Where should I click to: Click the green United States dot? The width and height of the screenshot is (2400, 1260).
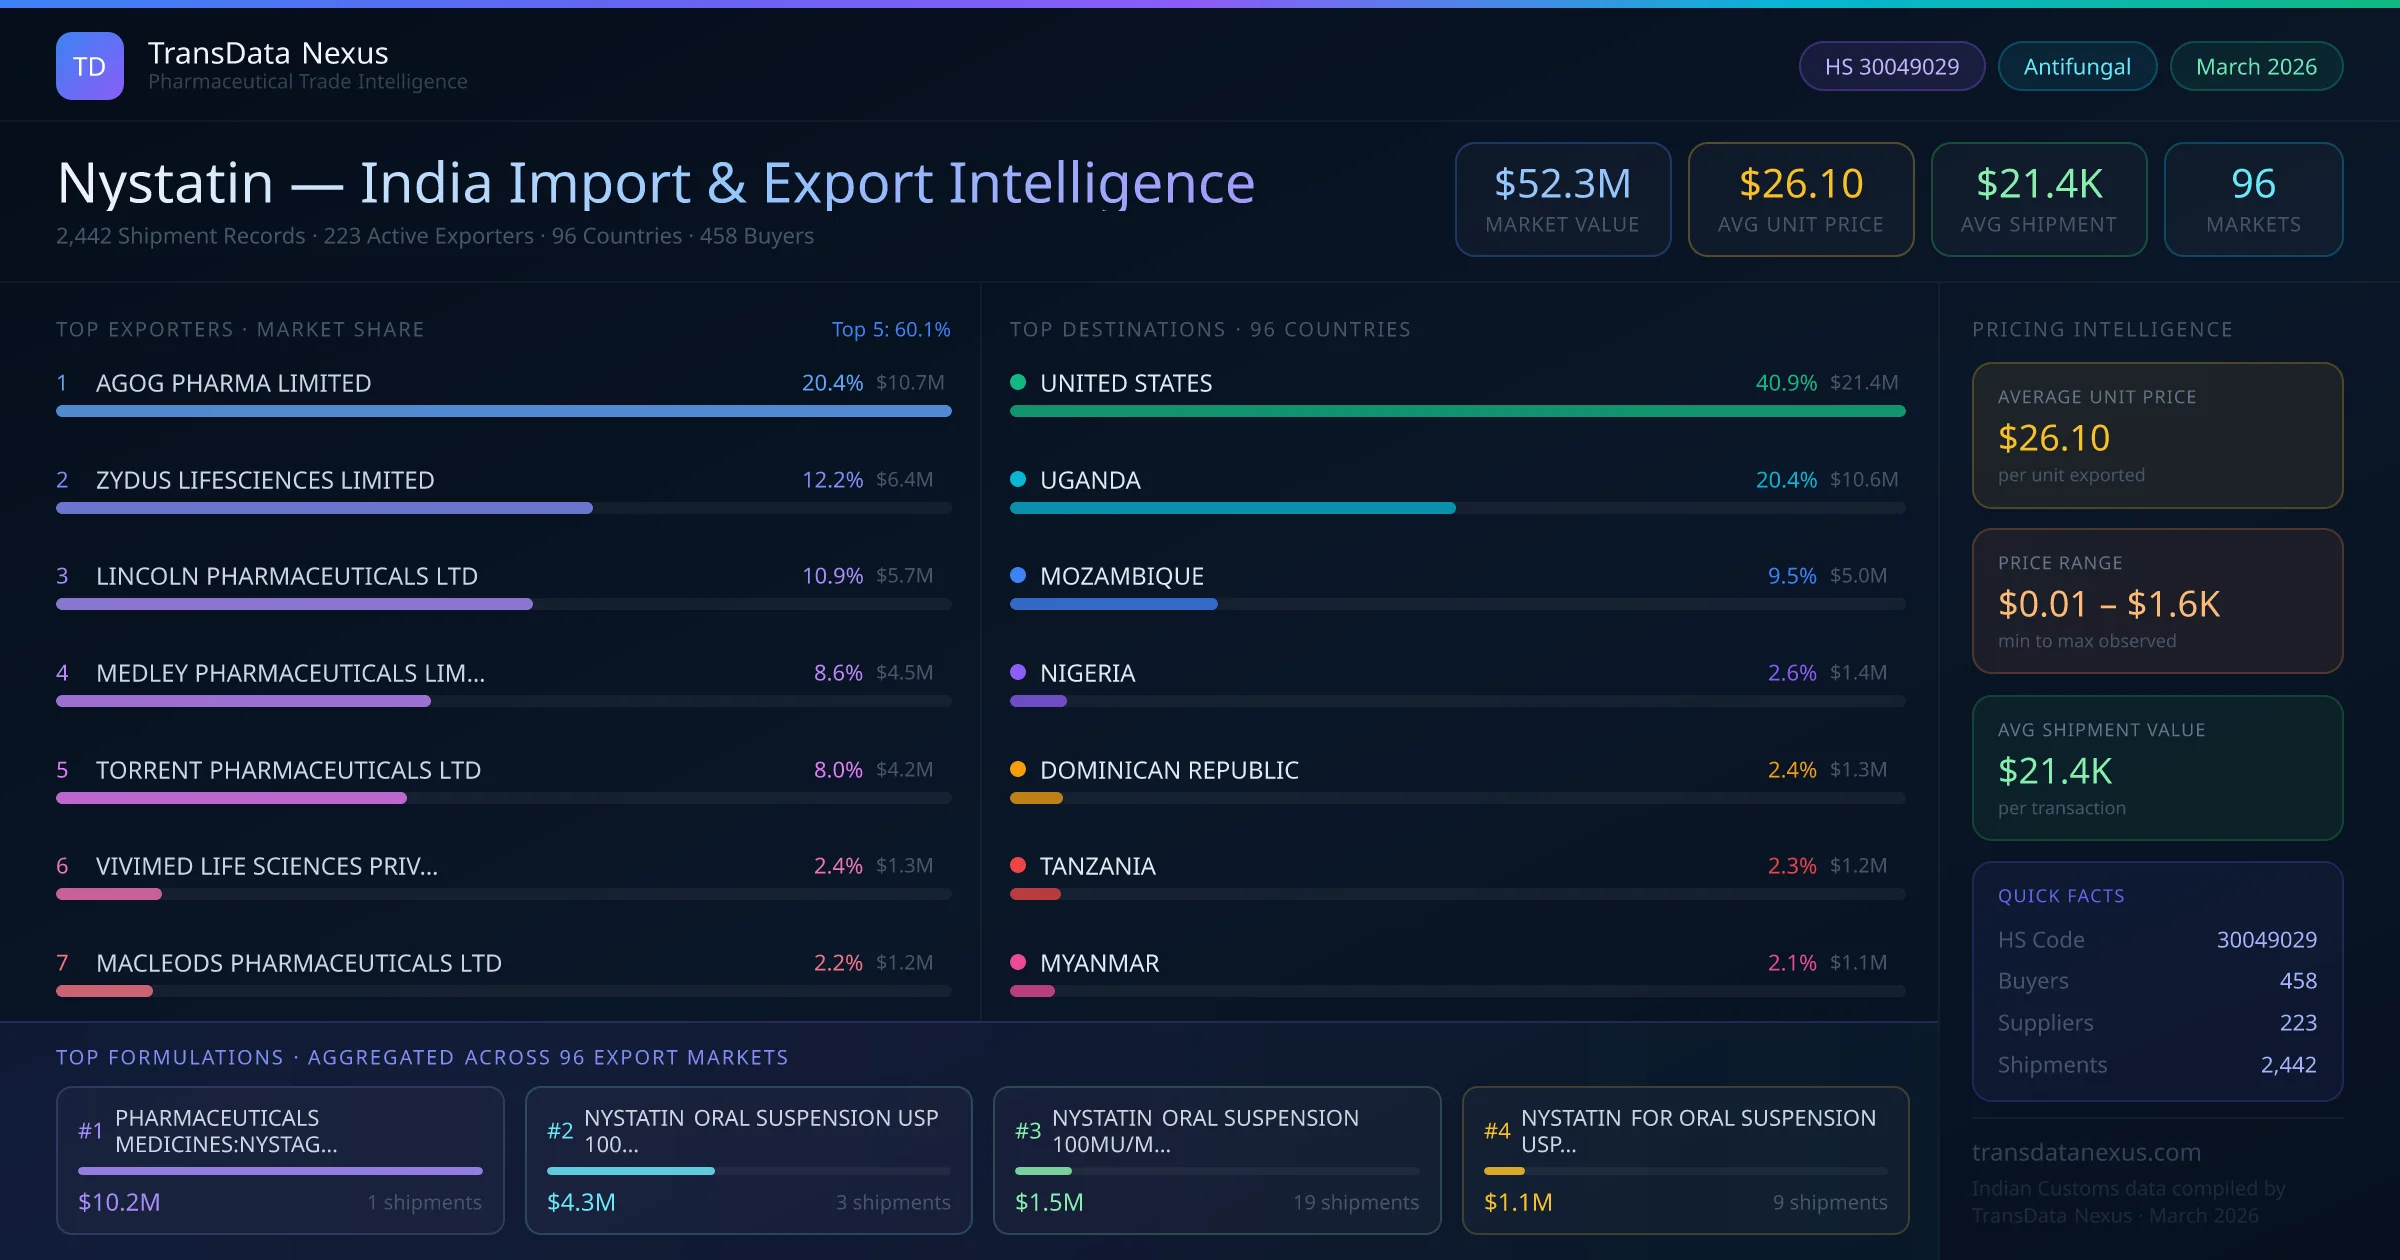pos(1018,382)
